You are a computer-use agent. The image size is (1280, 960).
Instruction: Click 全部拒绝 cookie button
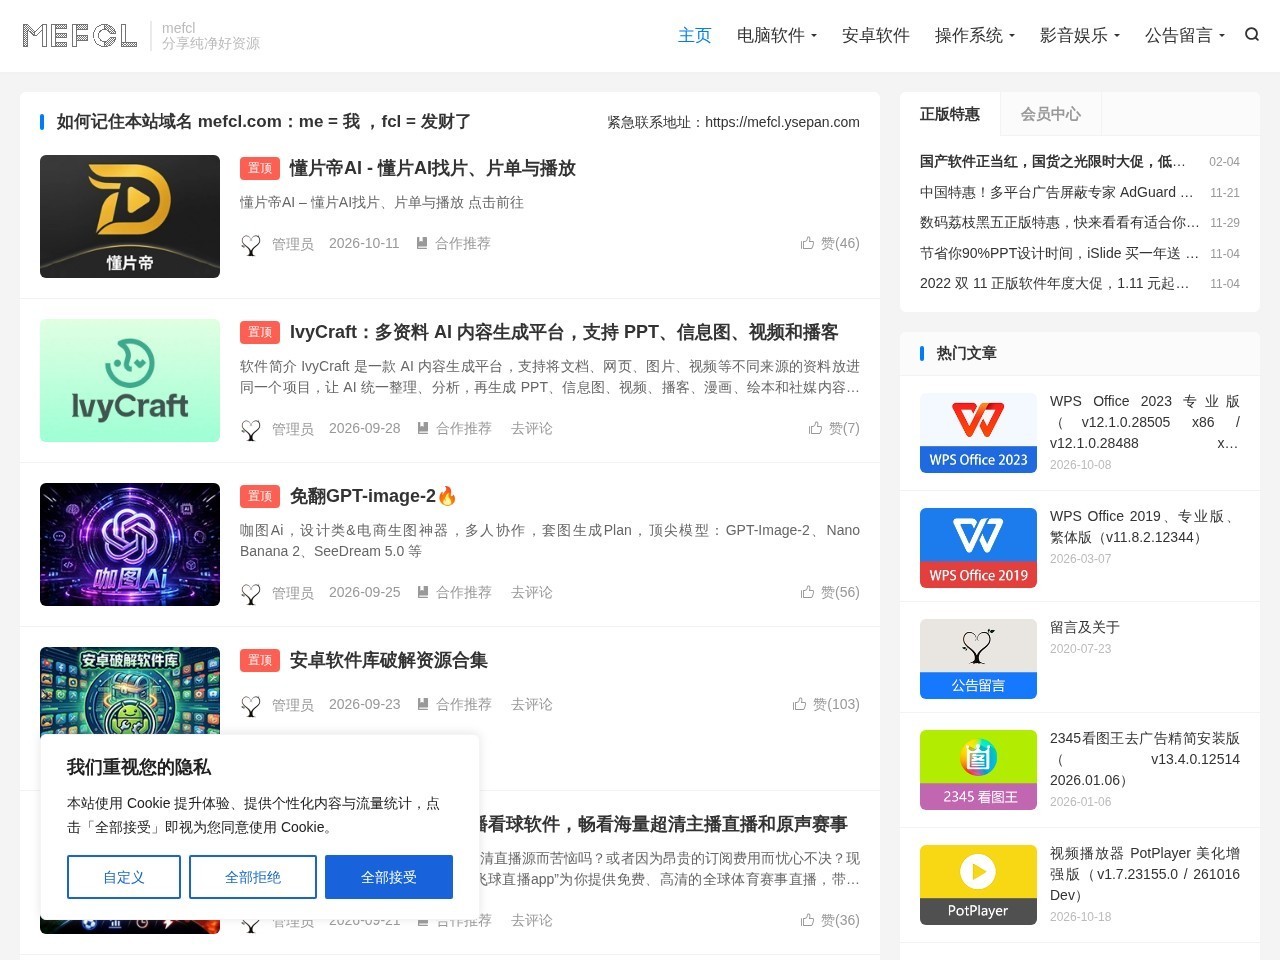coord(253,877)
